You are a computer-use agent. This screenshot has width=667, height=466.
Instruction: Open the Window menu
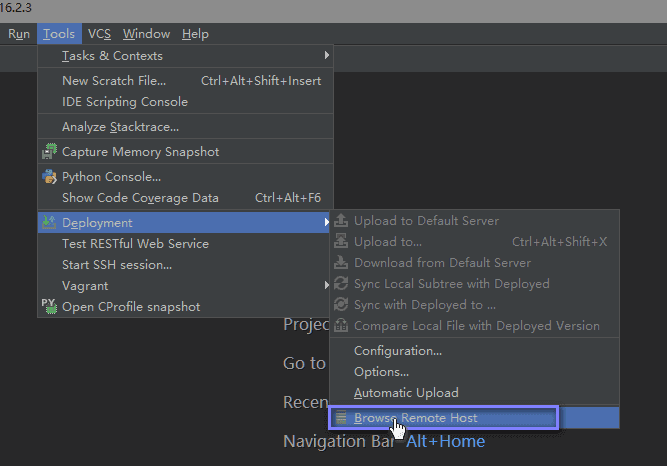pyautogui.click(x=146, y=34)
